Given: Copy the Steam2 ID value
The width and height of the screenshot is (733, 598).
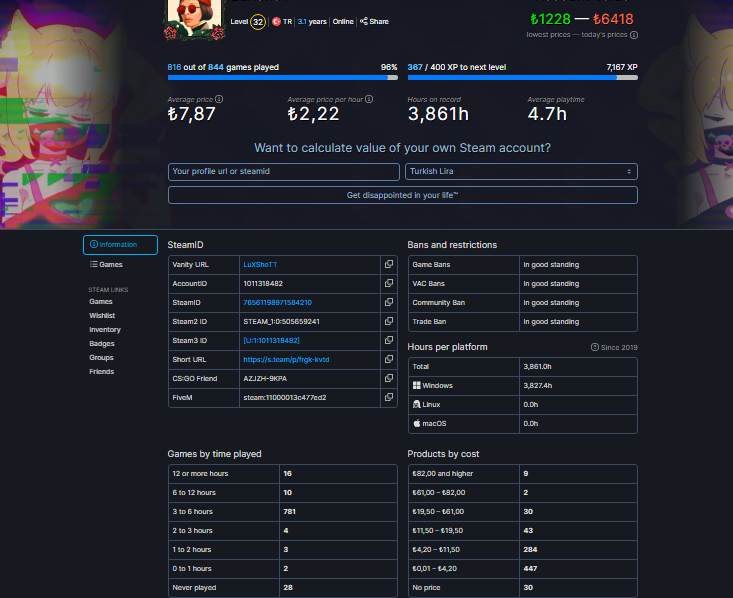Looking at the screenshot, I should [x=388, y=321].
